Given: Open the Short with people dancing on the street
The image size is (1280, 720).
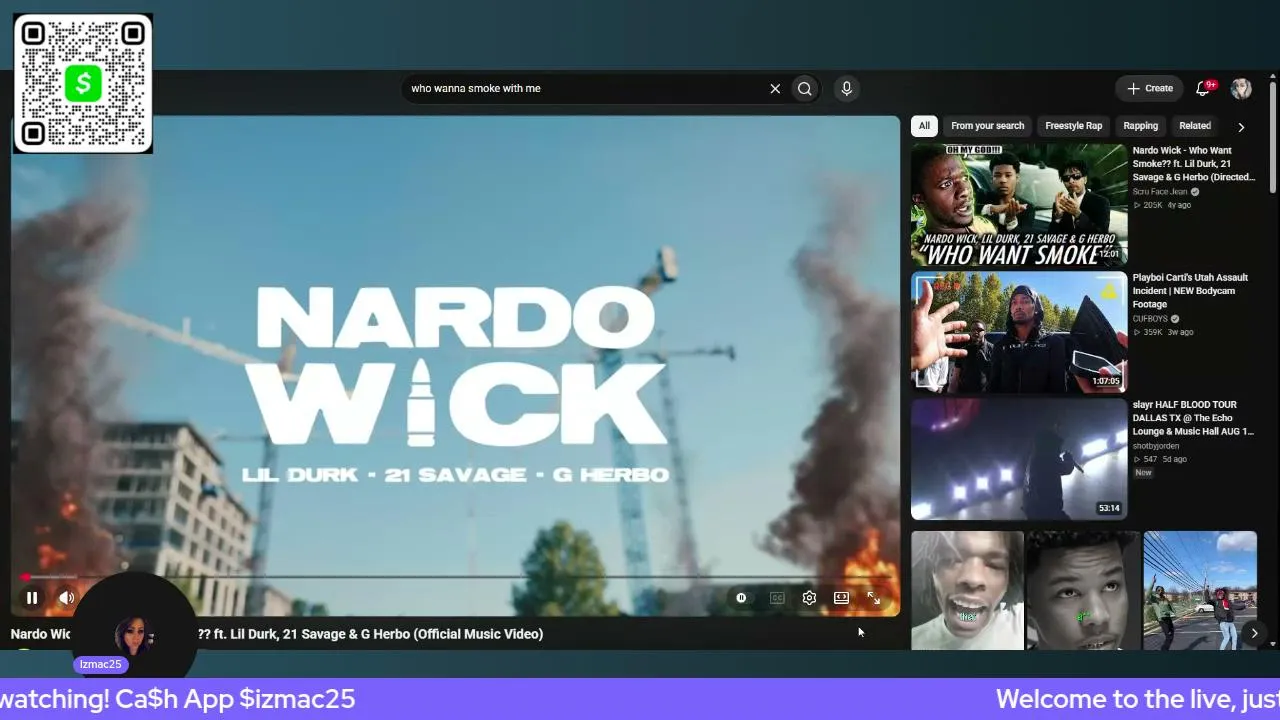Looking at the screenshot, I should click(1200, 590).
